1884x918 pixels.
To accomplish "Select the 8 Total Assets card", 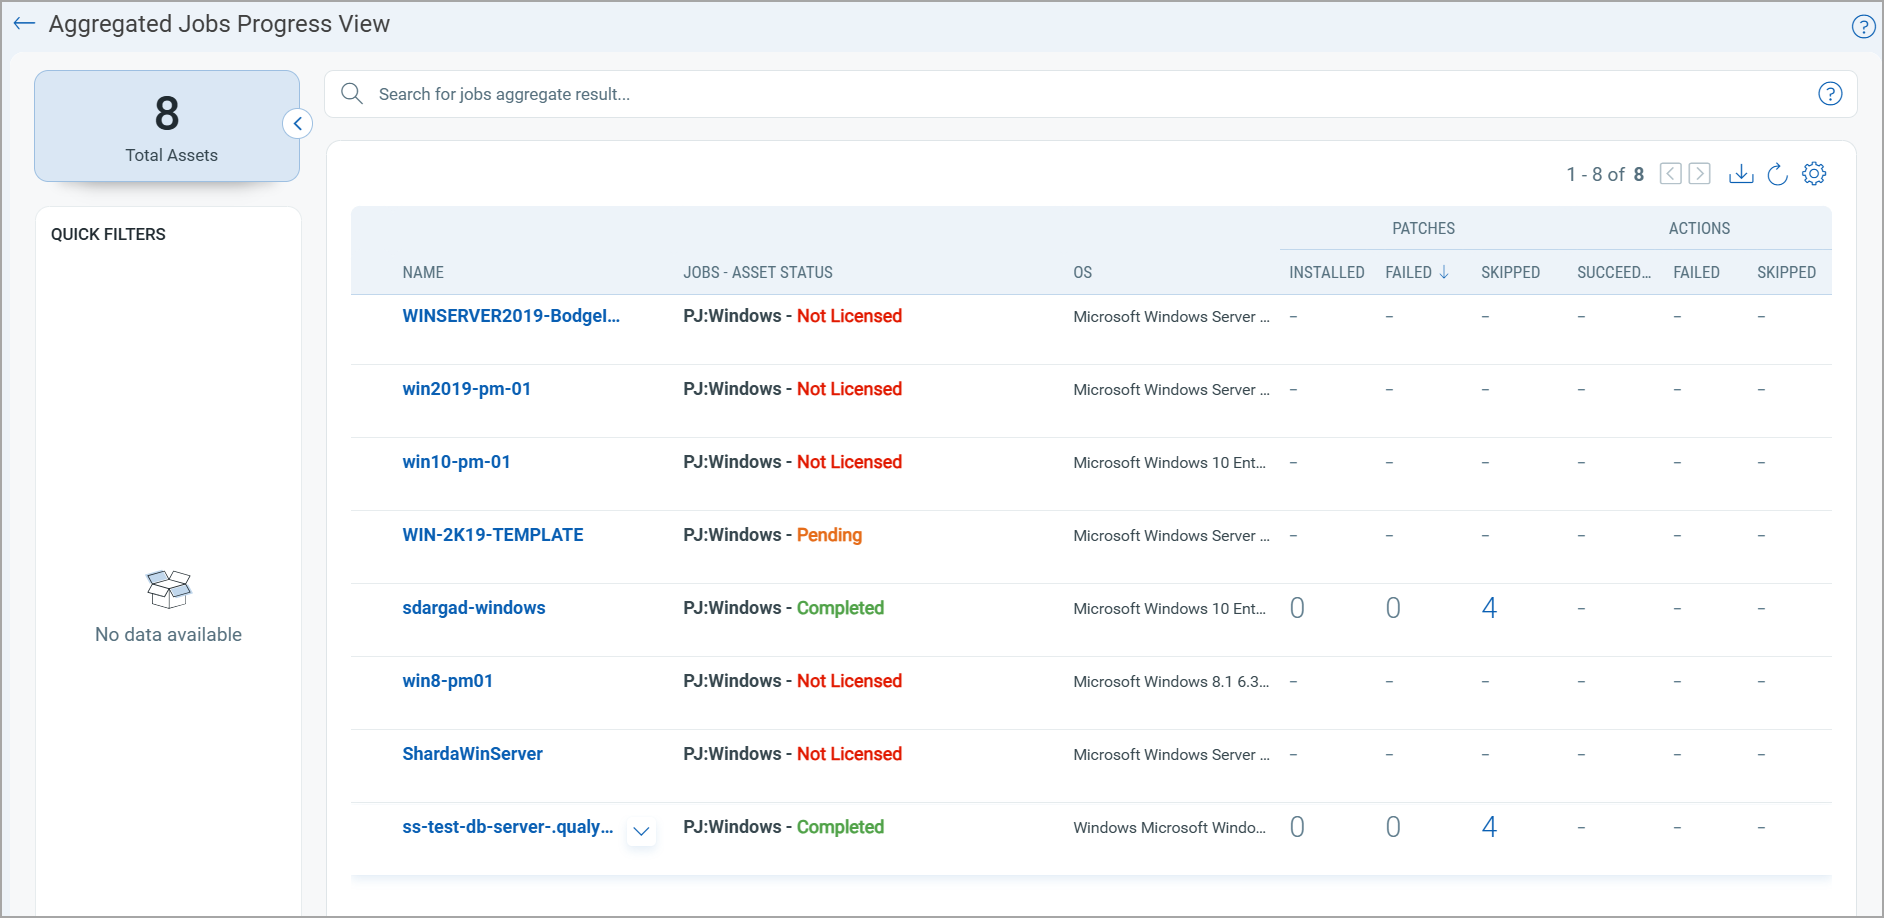I will coord(167,126).
